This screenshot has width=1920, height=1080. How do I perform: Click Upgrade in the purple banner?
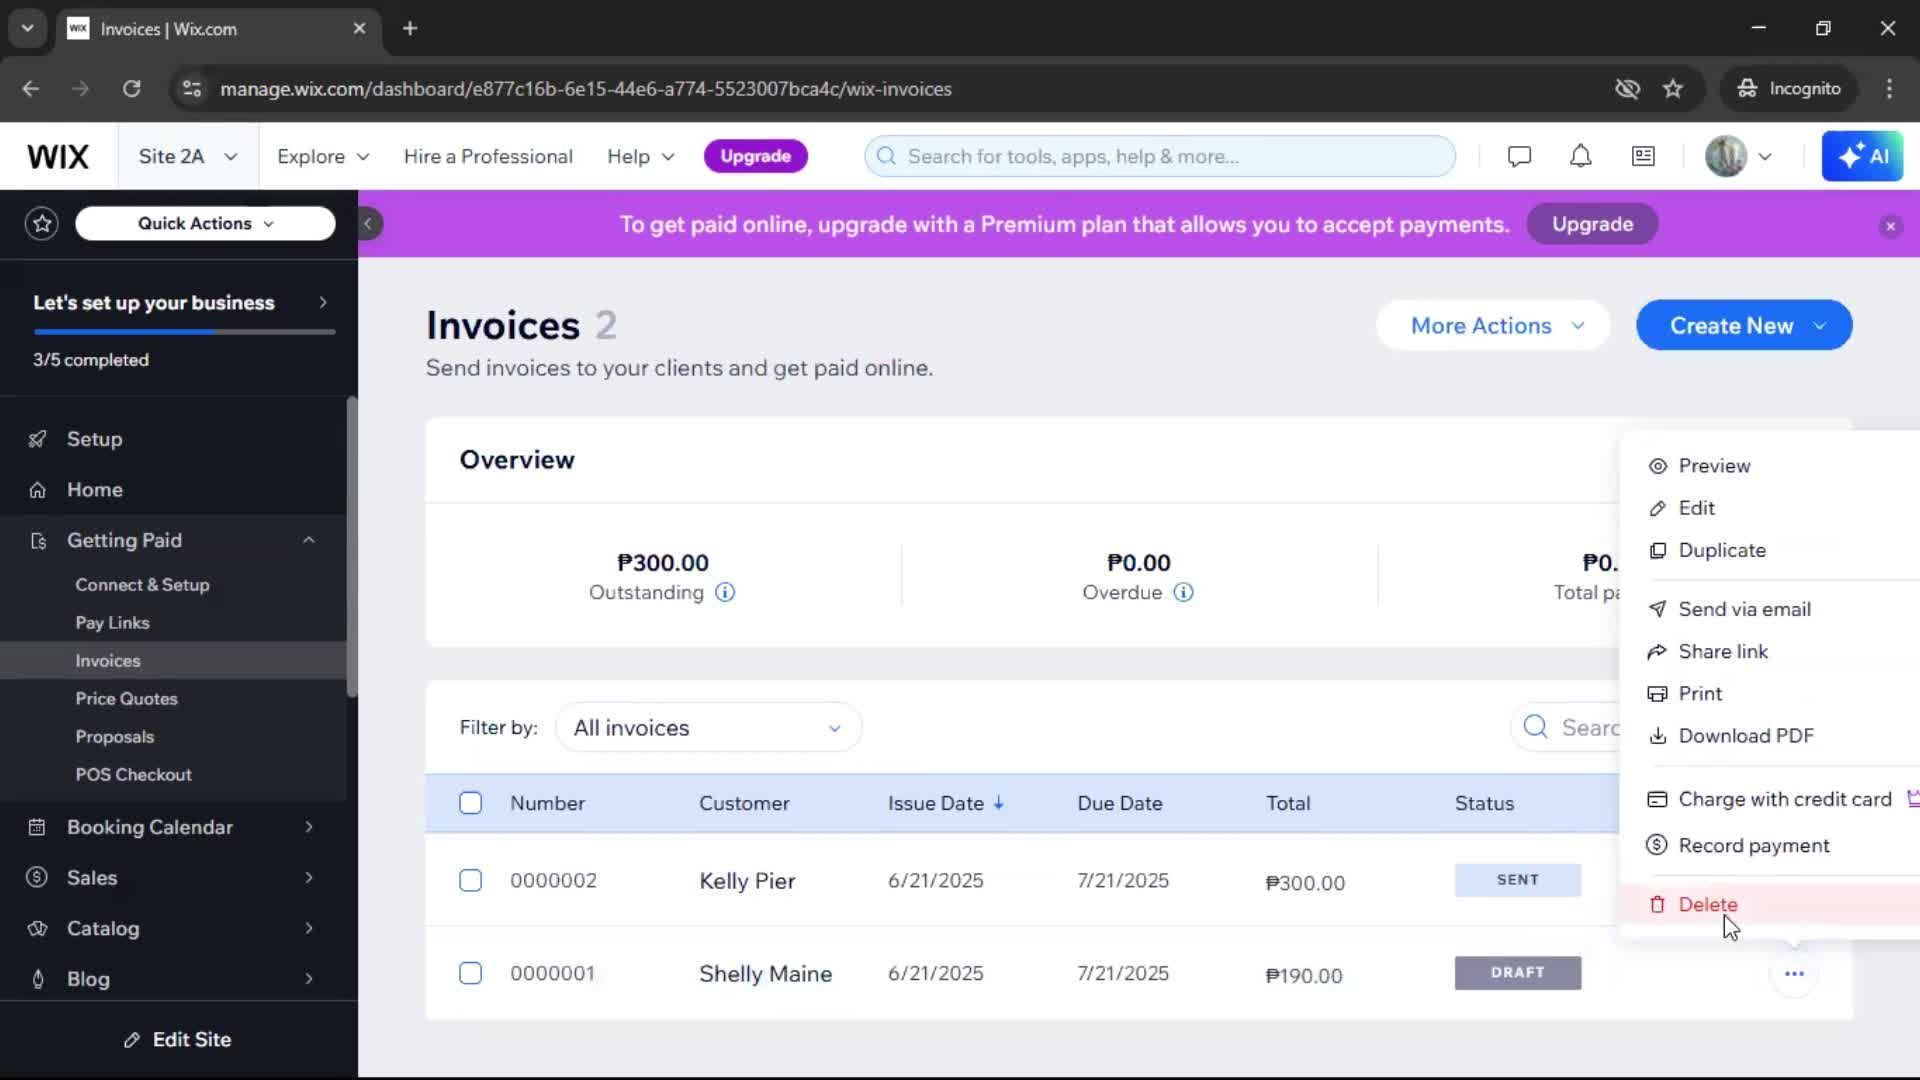coord(1592,224)
